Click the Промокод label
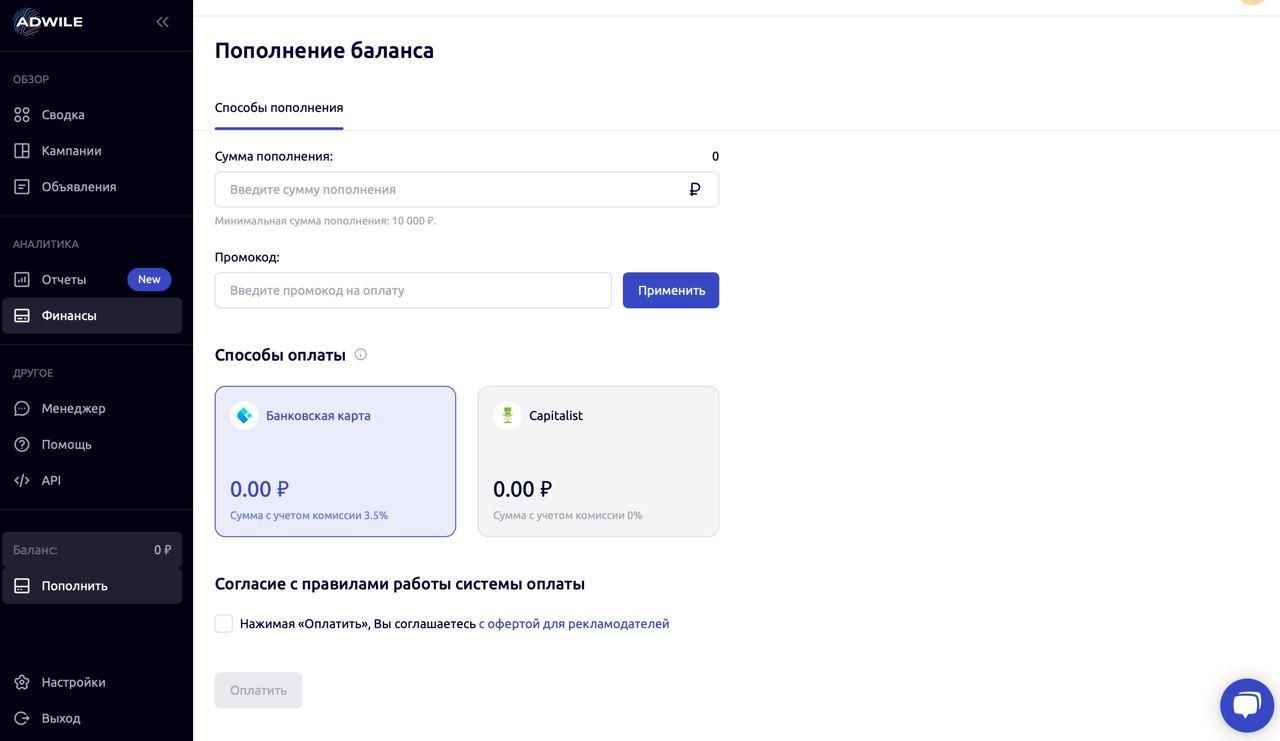 [247, 258]
